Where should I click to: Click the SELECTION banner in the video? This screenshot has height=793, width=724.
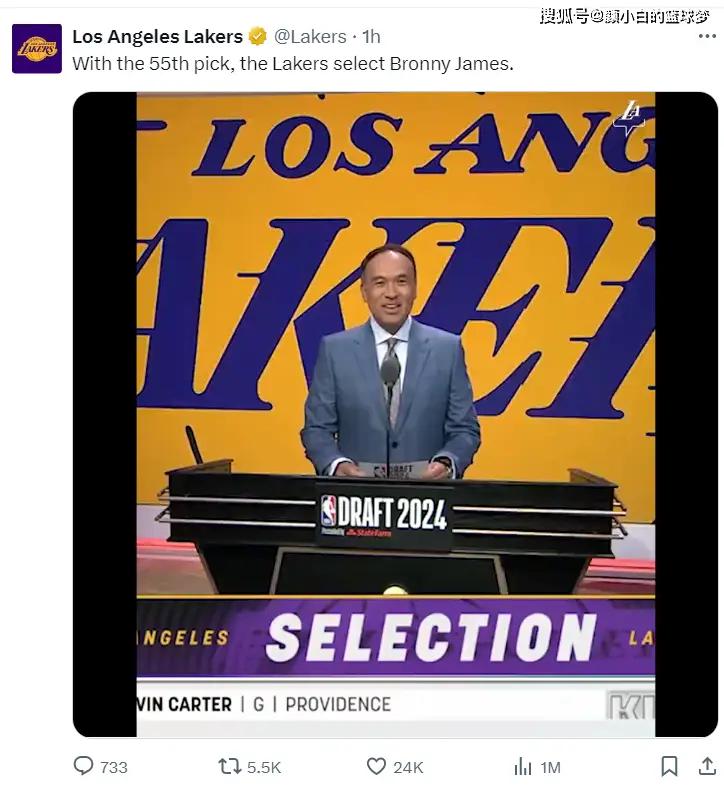431,637
